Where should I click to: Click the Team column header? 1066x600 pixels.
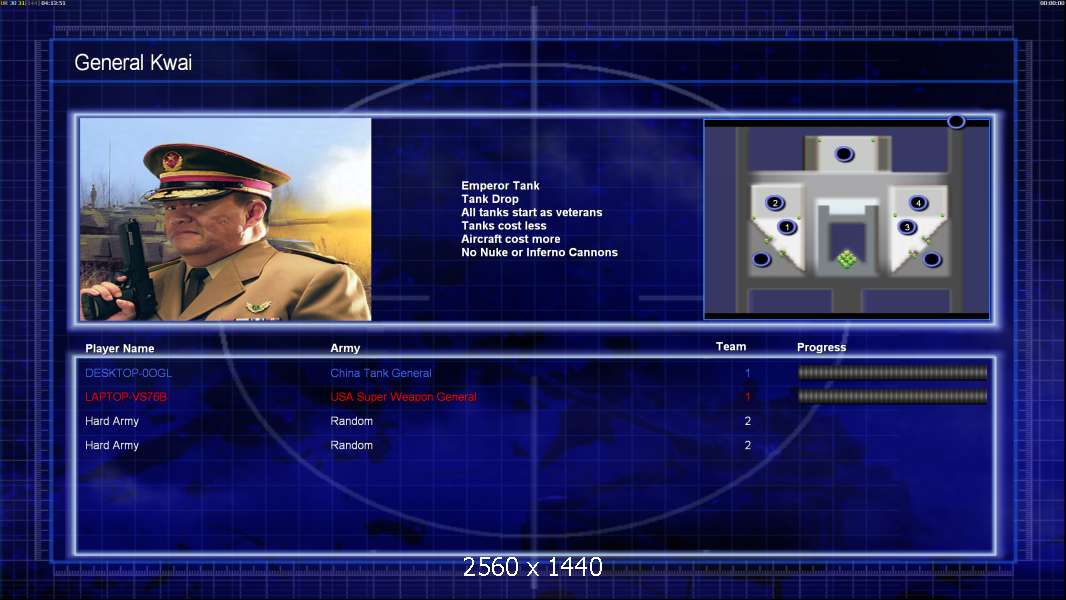coord(731,347)
